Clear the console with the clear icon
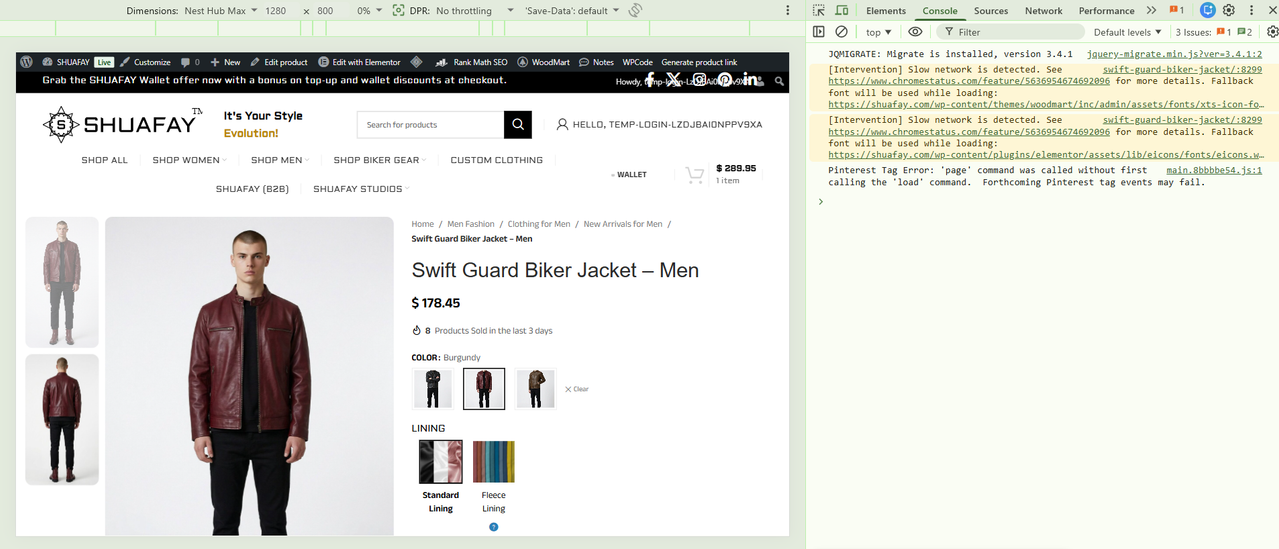 coord(842,32)
